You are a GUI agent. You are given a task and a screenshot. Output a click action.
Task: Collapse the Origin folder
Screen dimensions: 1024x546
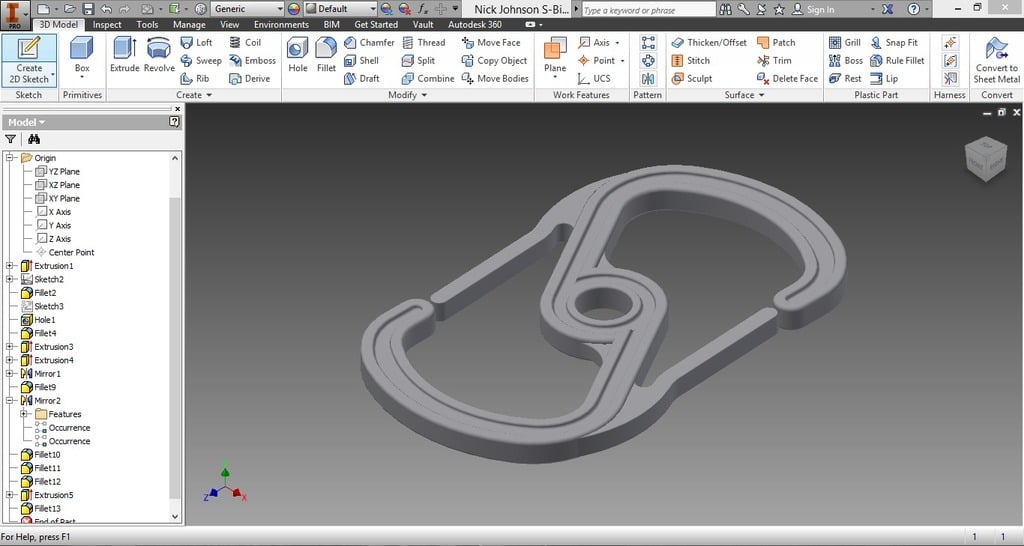[10, 157]
